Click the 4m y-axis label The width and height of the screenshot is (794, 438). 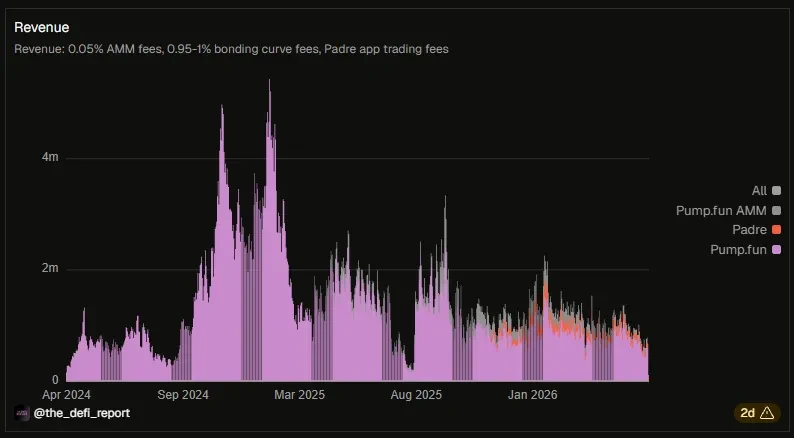click(x=50, y=157)
